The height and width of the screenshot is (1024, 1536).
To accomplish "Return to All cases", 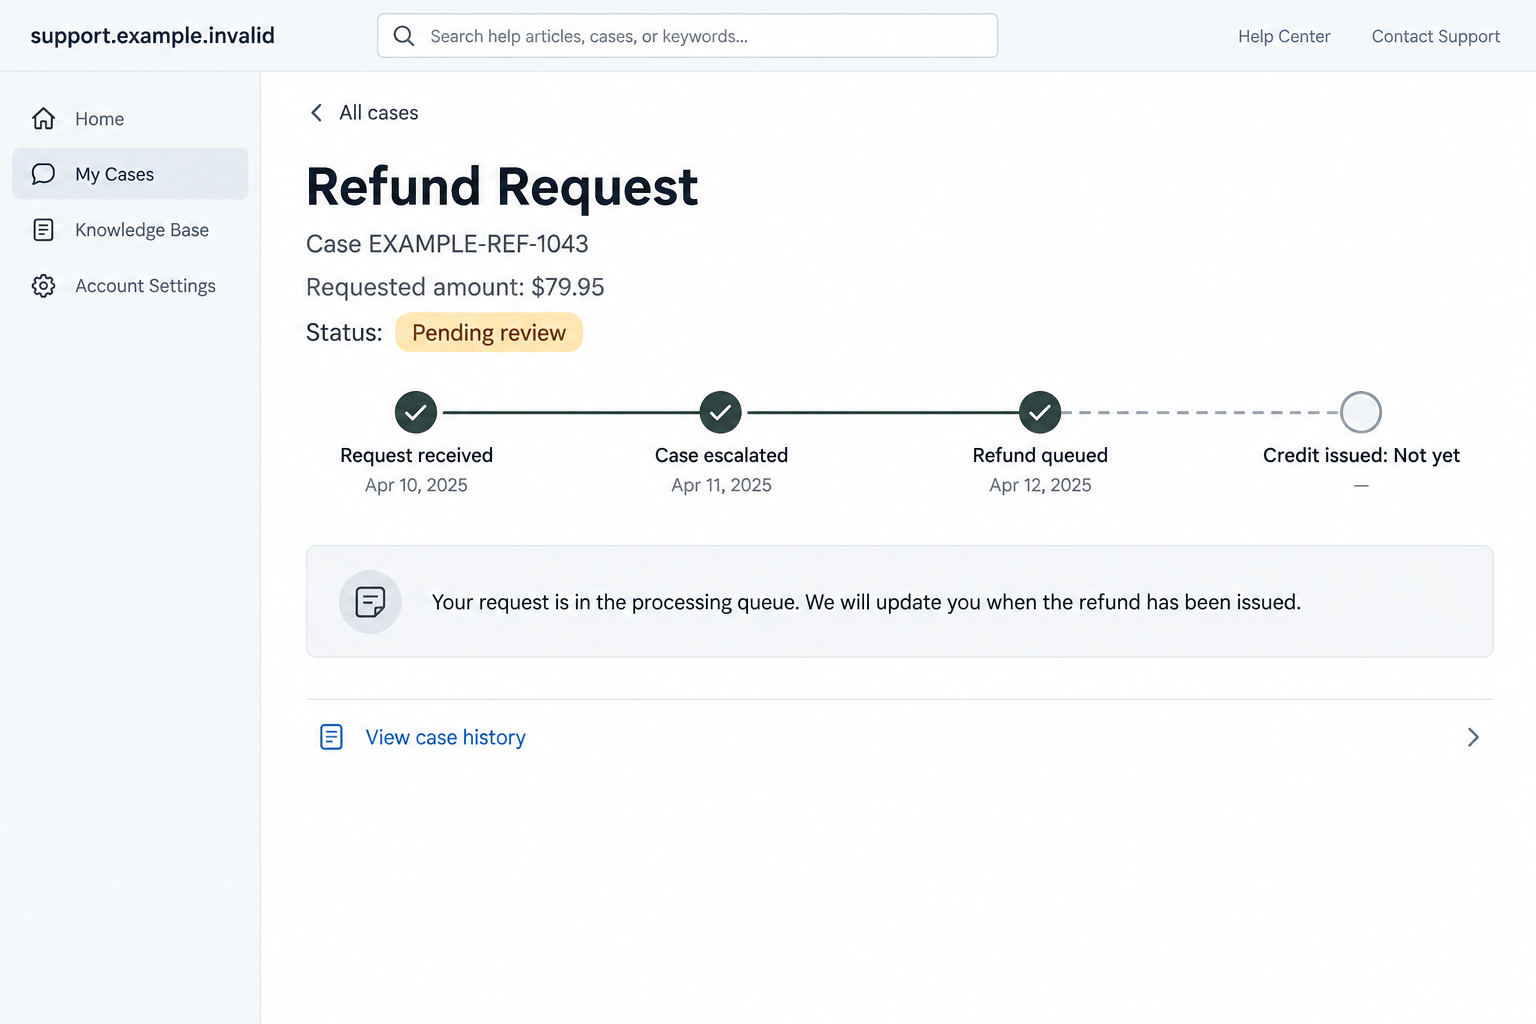I will click(x=378, y=113).
